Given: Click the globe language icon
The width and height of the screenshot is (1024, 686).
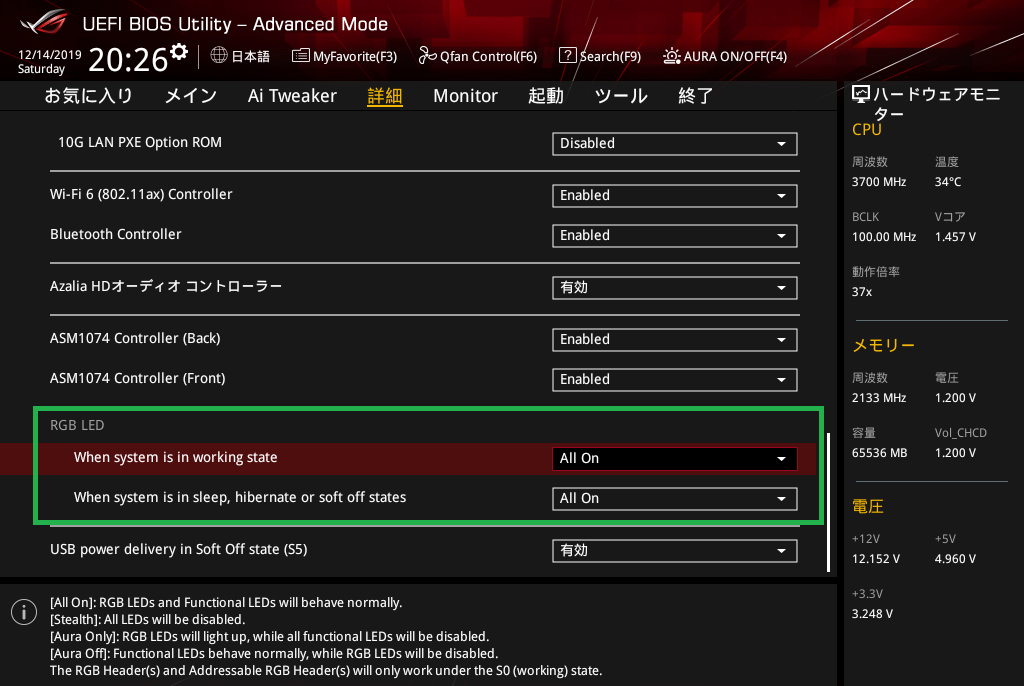Looking at the screenshot, I should tap(219, 56).
